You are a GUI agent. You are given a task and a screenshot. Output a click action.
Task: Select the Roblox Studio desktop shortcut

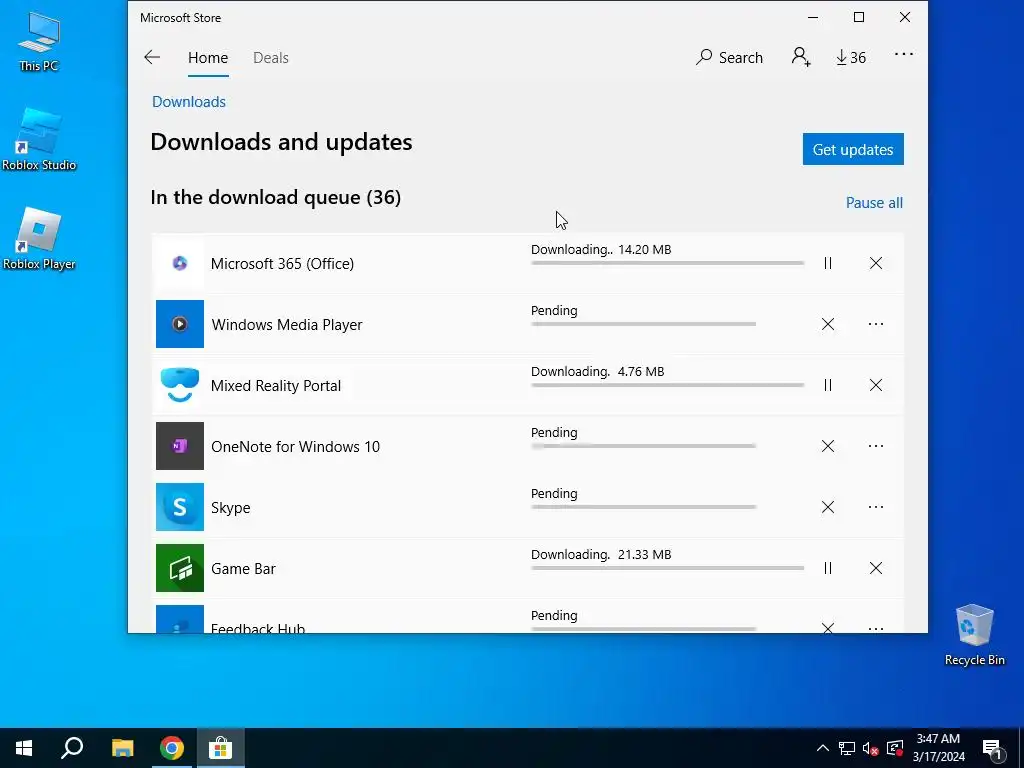(x=39, y=139)
